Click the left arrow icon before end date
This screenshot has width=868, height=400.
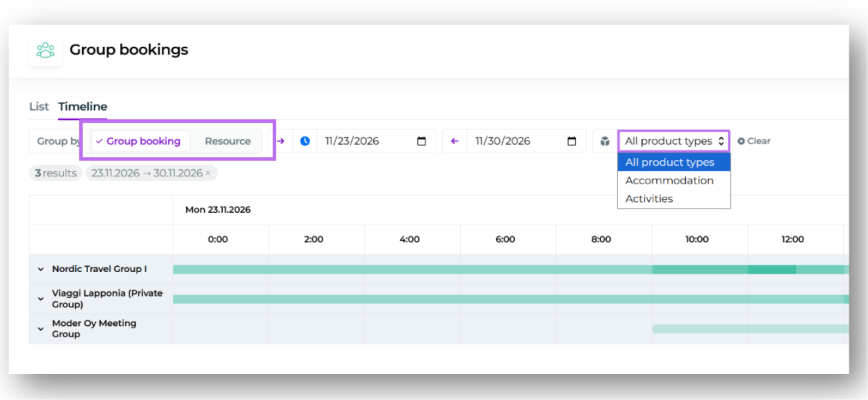pyautogui.click(x=455, y=141)
